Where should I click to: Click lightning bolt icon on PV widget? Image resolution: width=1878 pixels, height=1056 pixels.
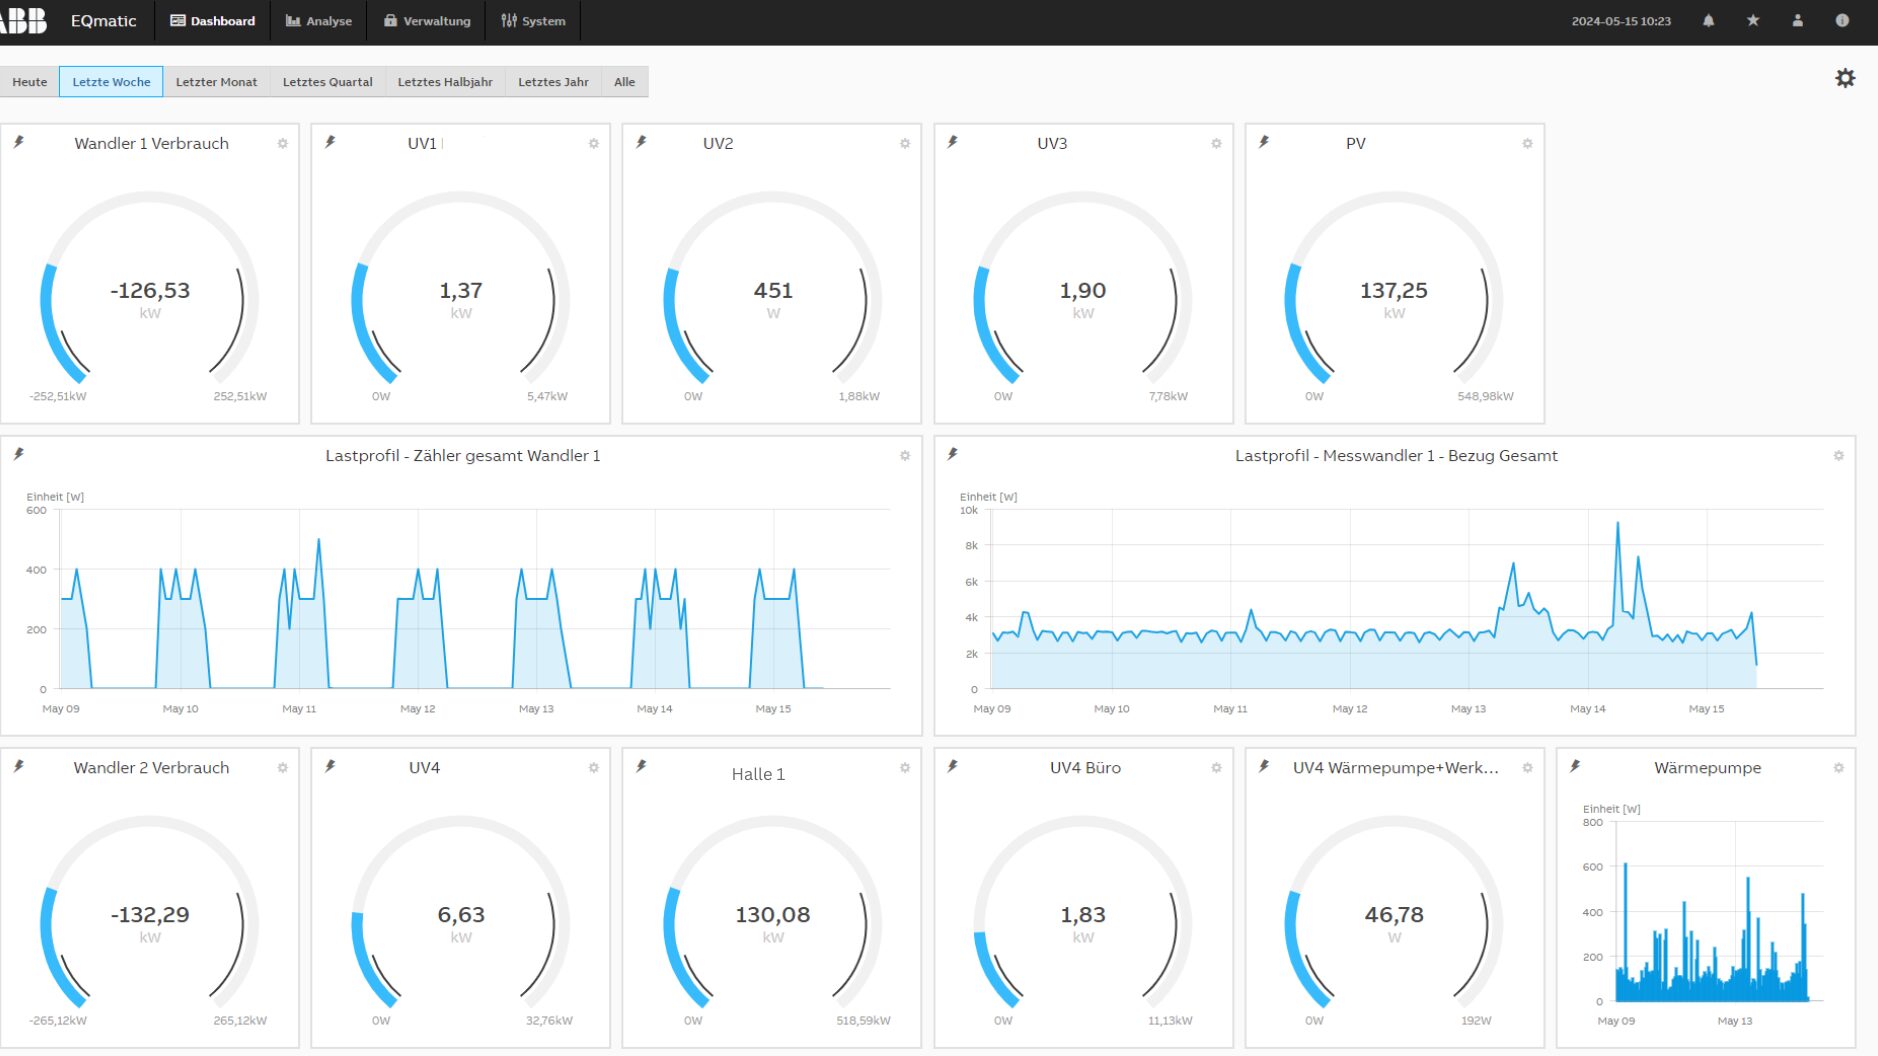1264,142
